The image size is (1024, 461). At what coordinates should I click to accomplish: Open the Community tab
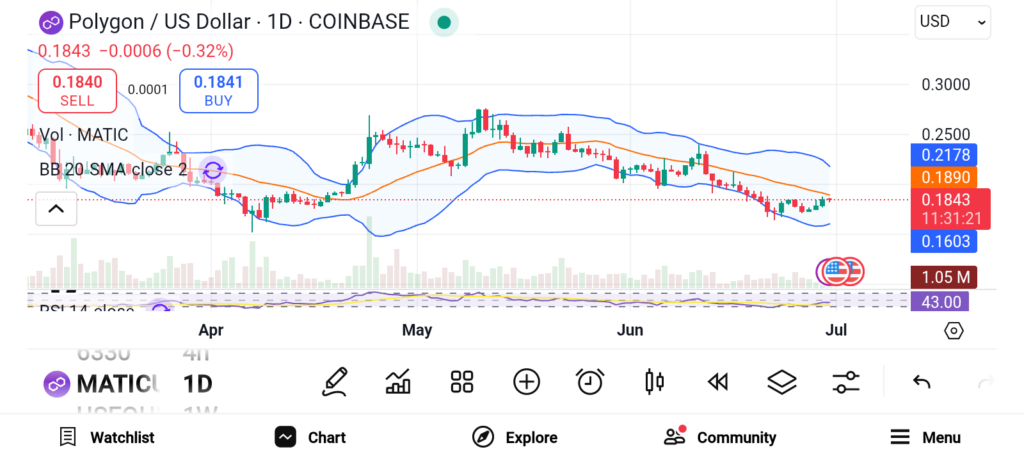click(x=720, y=437)
